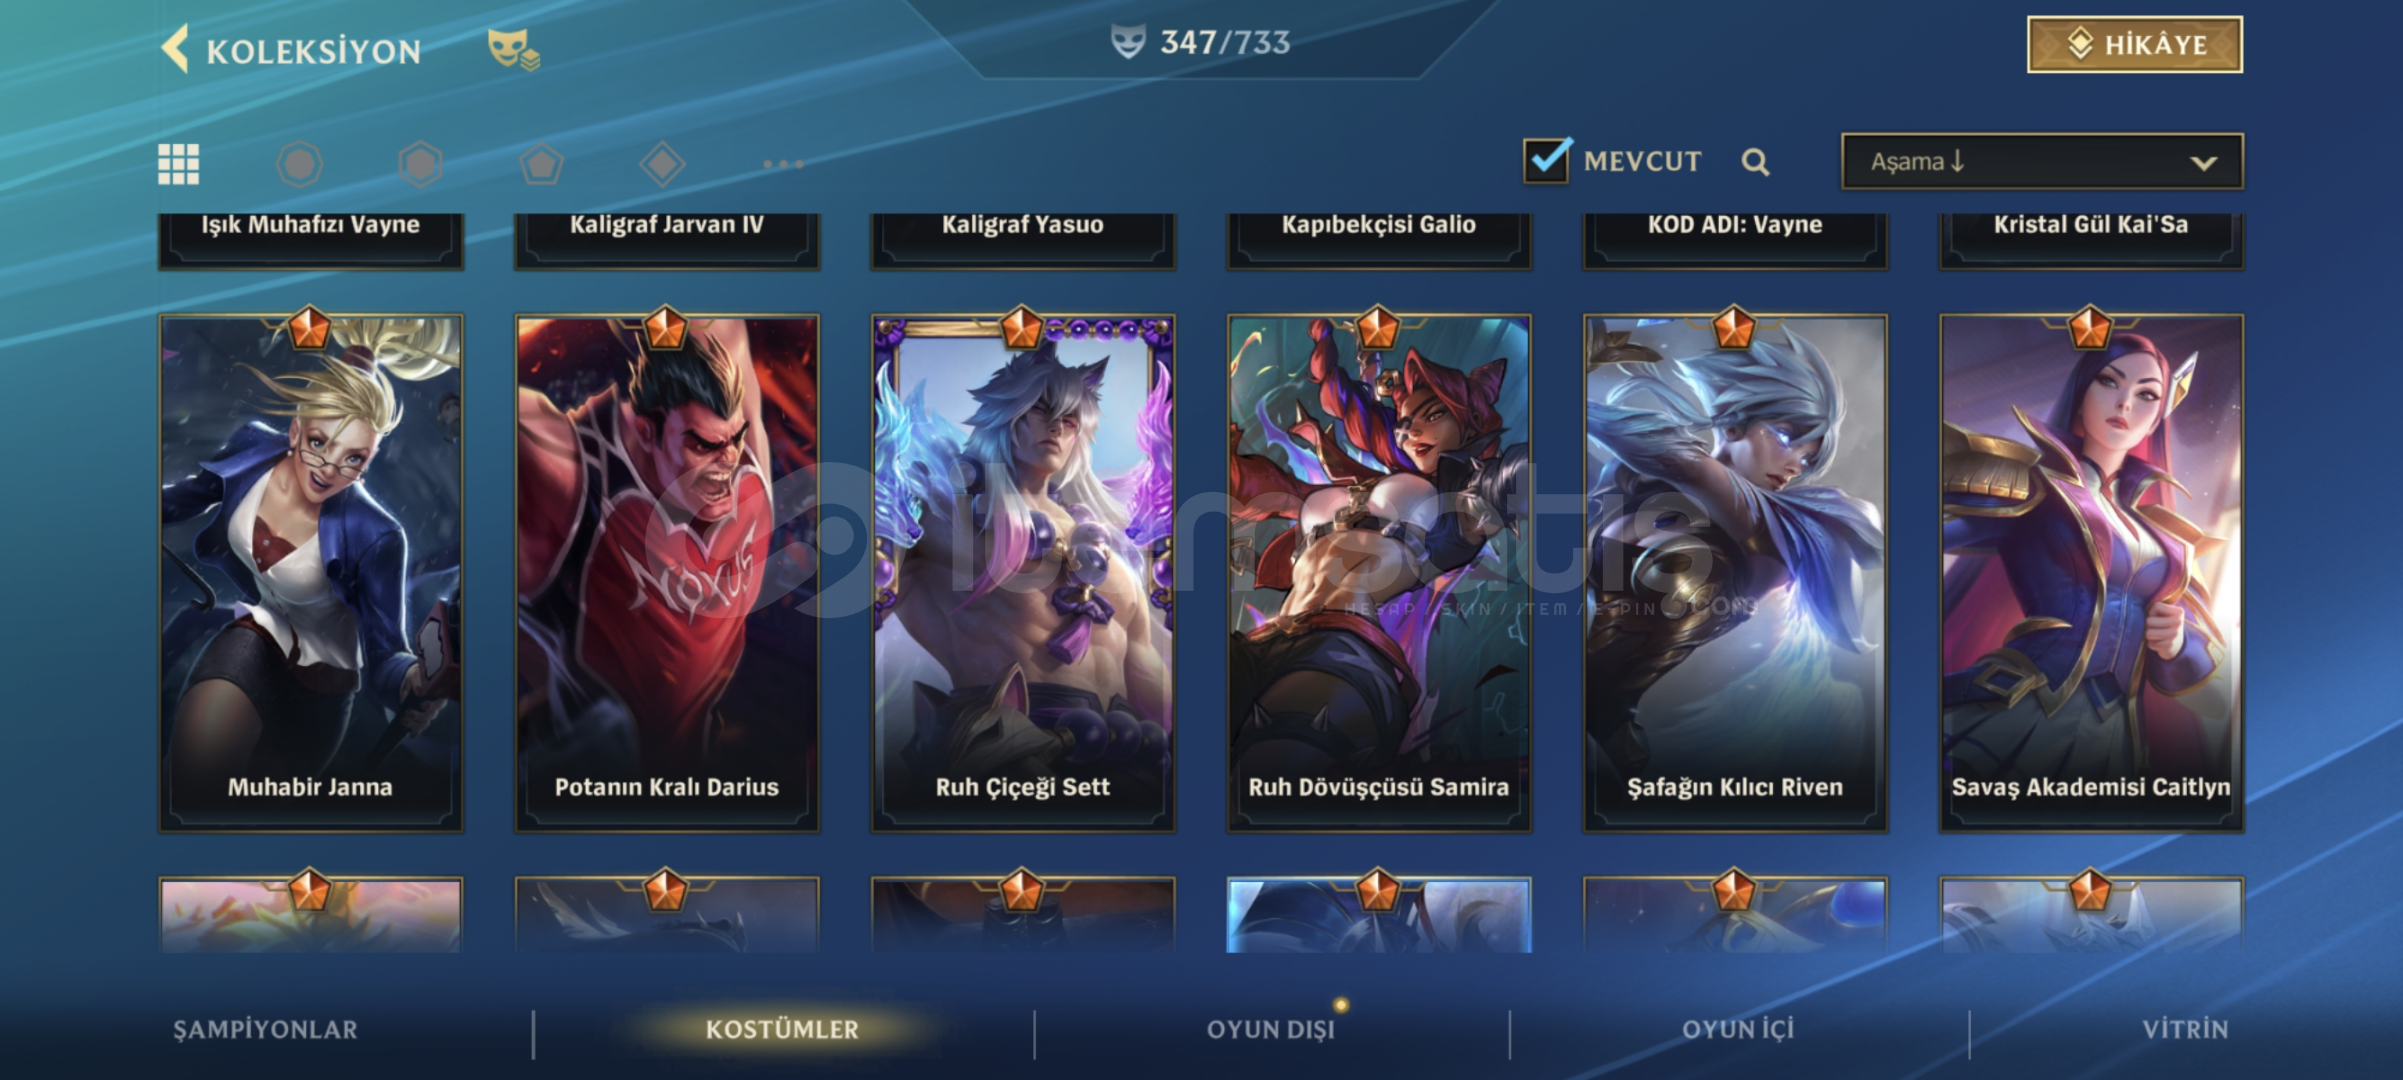
Task: Open the VİTRİN tab
Action: (x=2185, y=1030)
